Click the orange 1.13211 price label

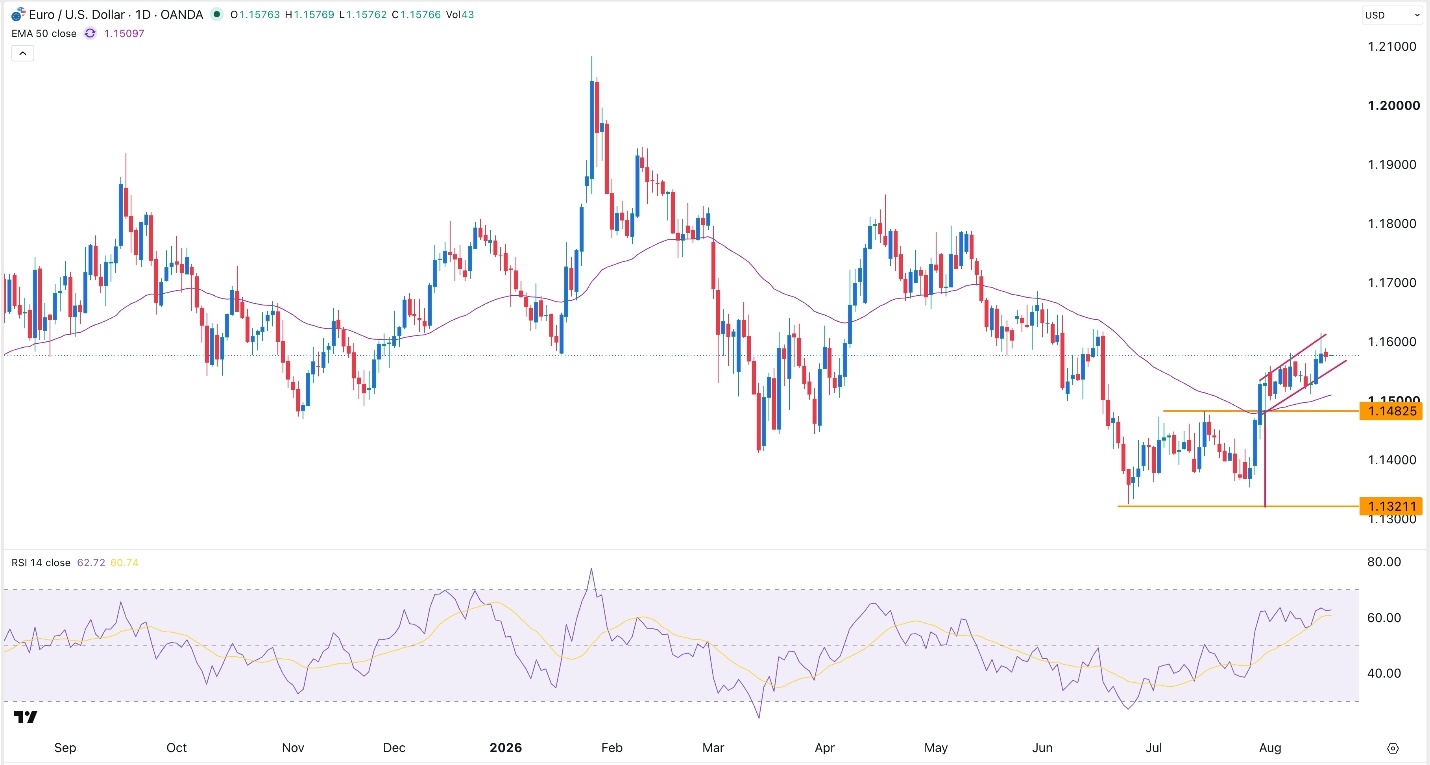point(1391,507)
